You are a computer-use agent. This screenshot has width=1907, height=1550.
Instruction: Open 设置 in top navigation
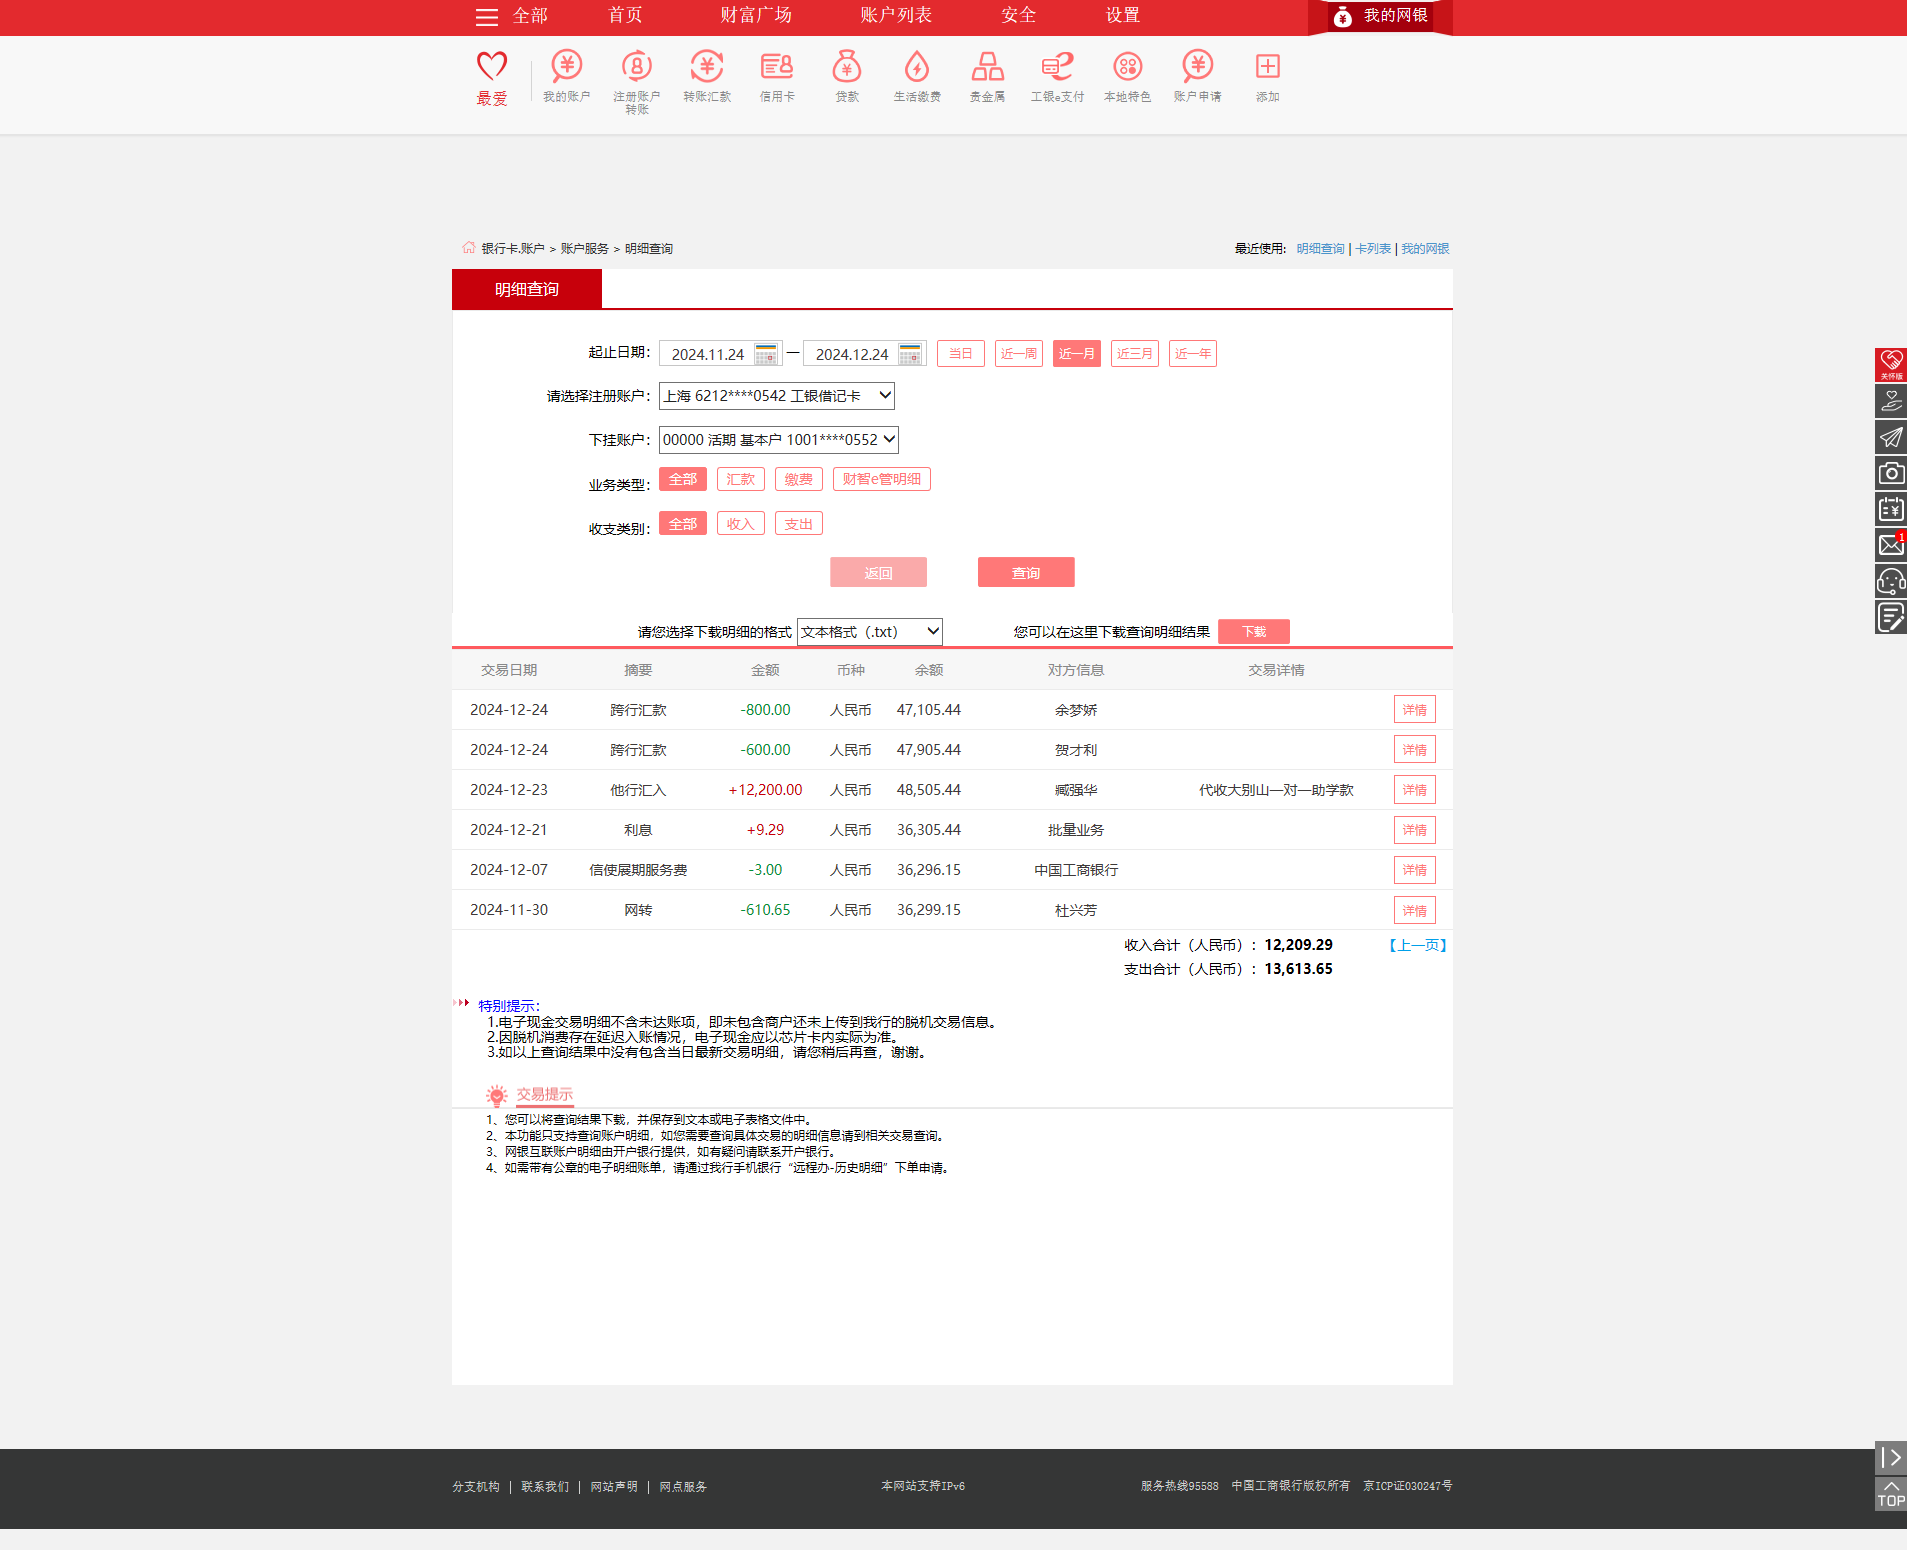click(x=1123, y=15)
